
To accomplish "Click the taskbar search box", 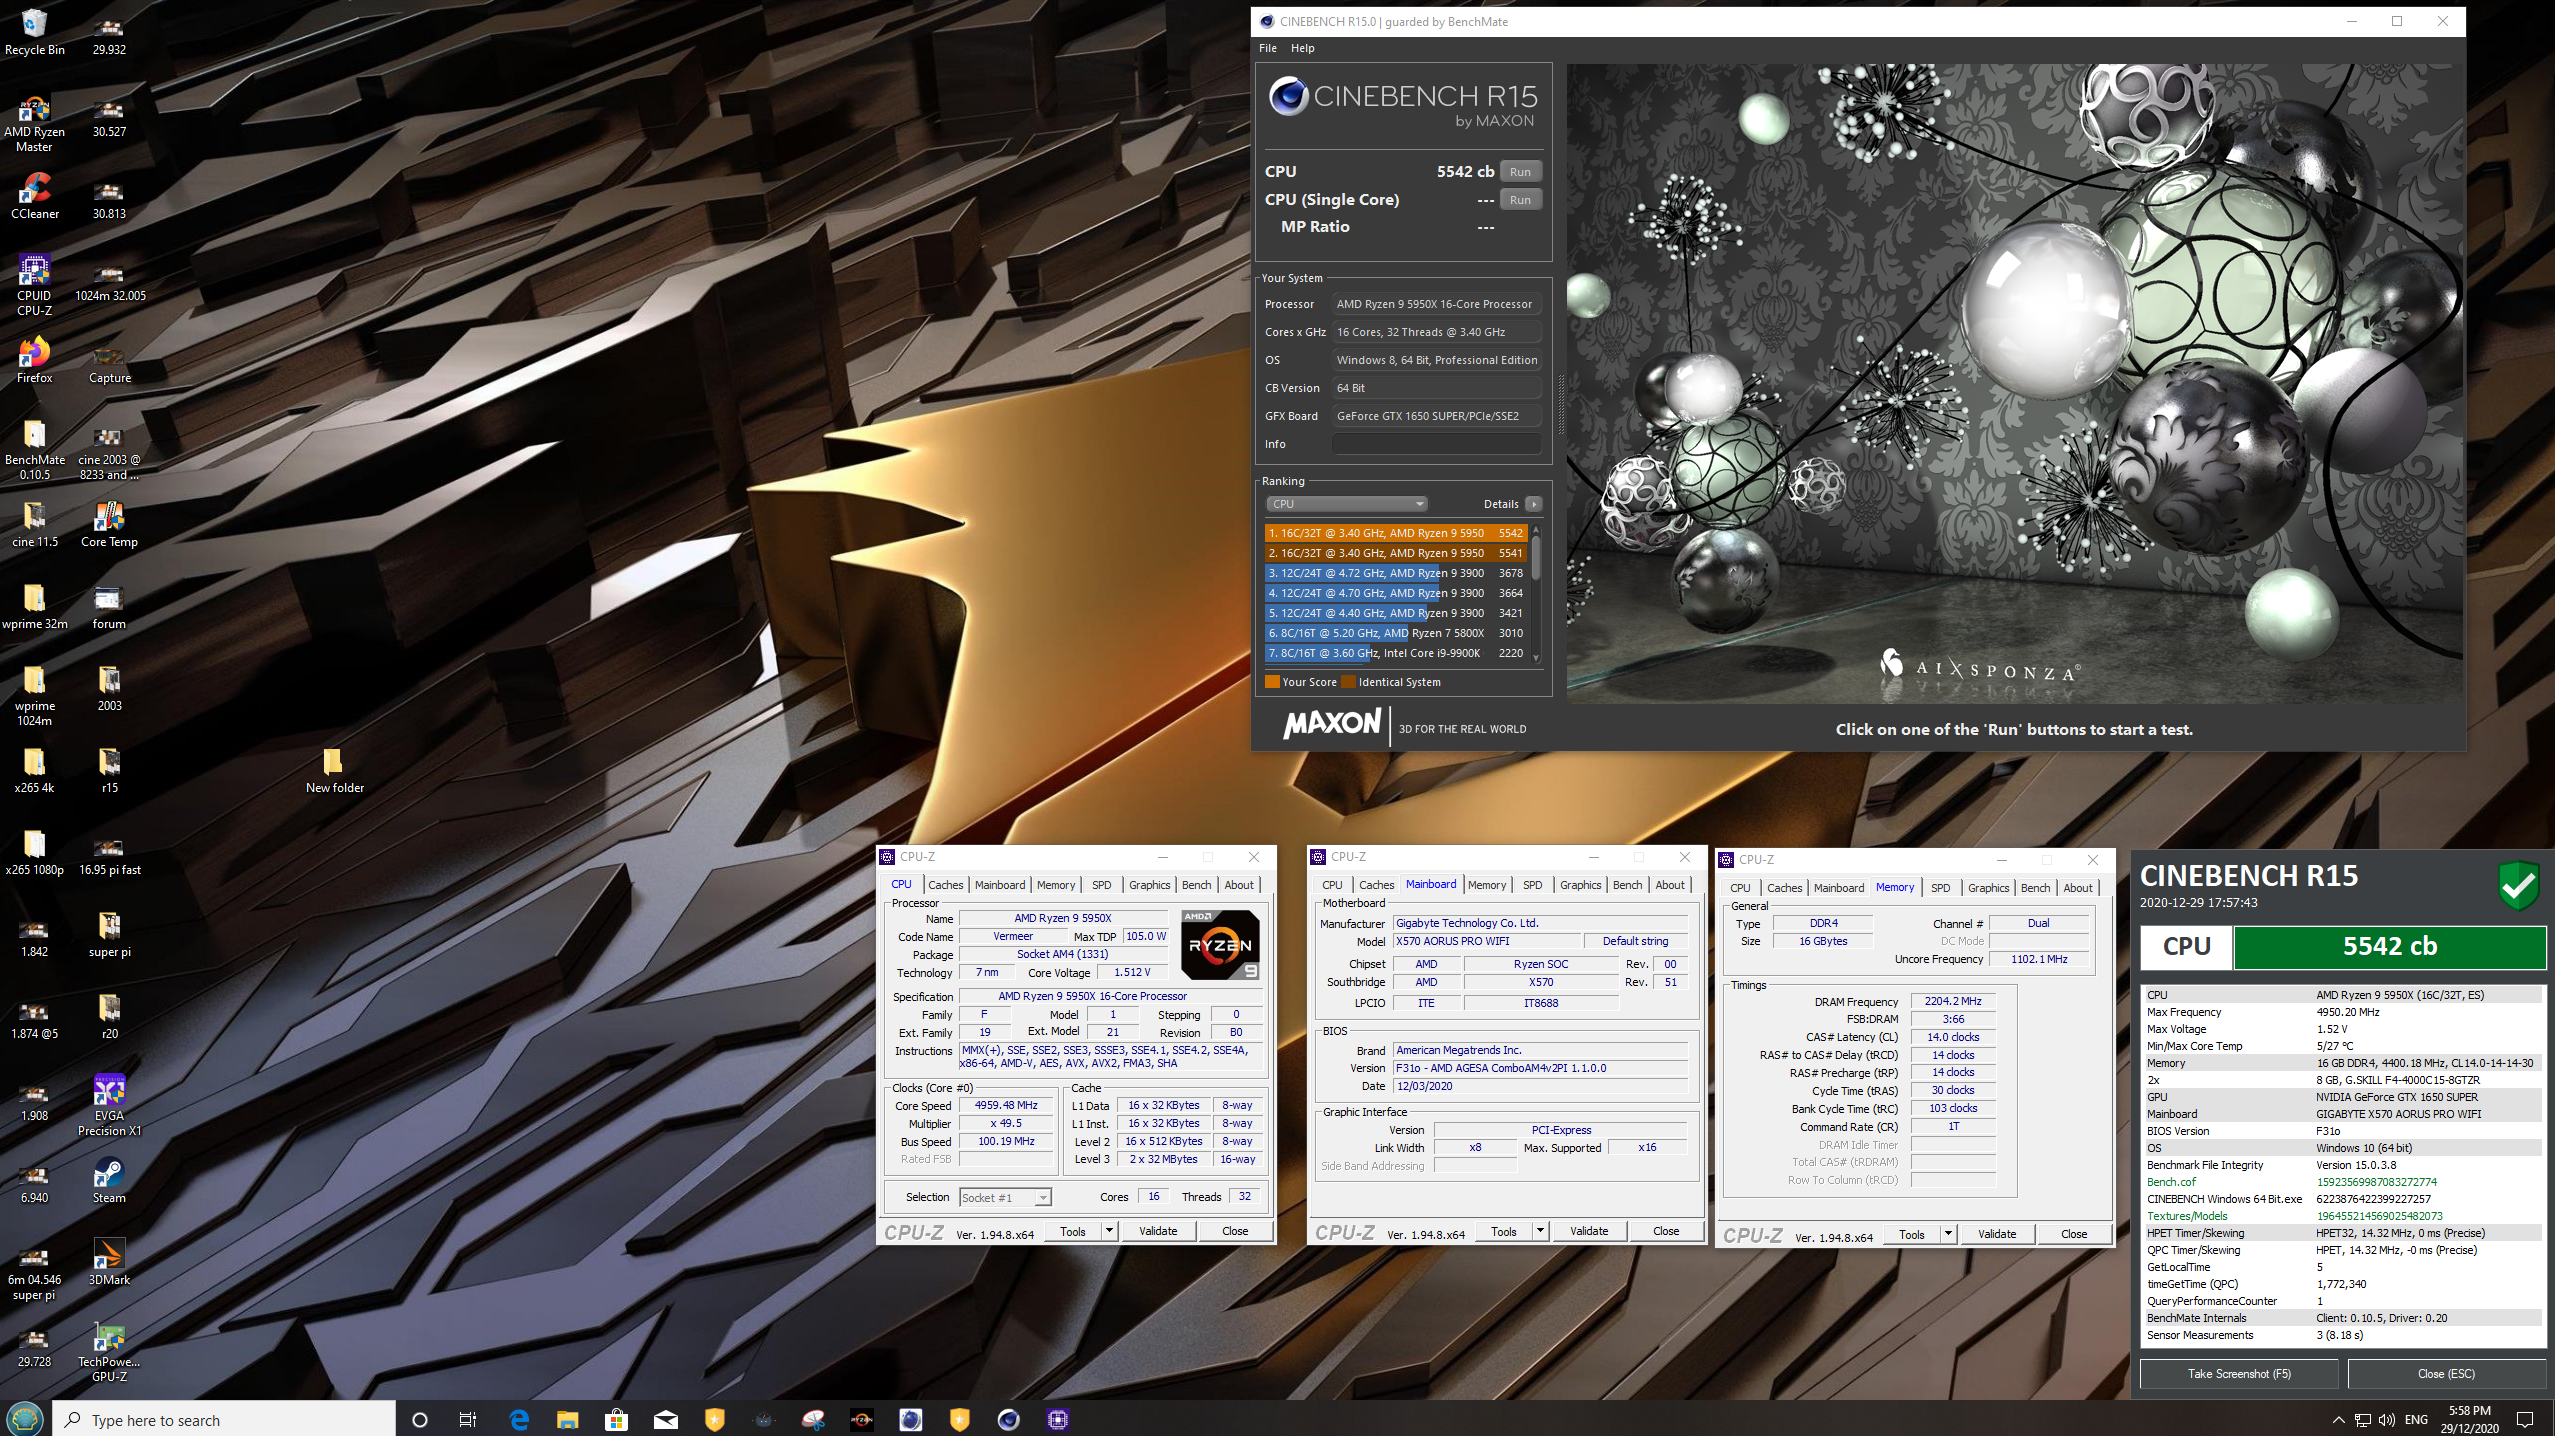I will tap(224, 1420).
